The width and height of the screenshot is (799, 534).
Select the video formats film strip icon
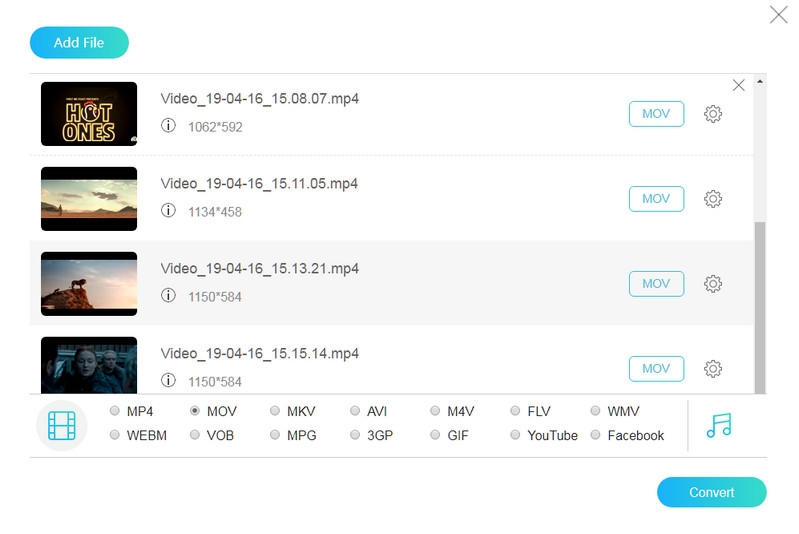[x=61, y=425]
